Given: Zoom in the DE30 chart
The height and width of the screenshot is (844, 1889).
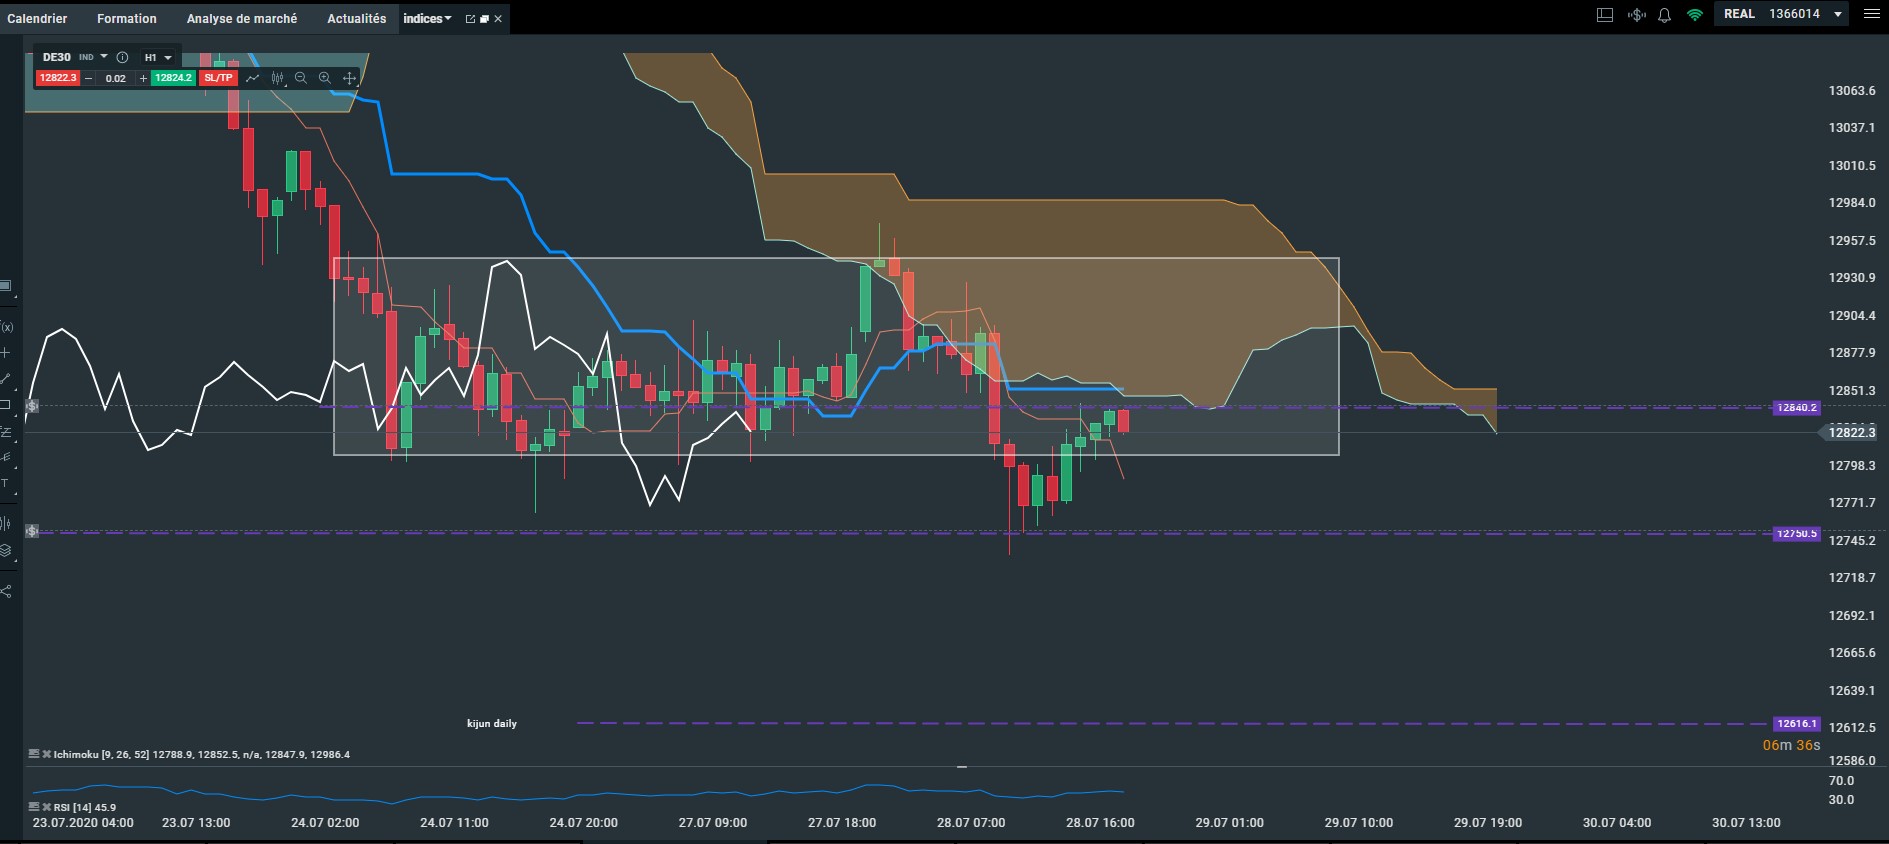Looking at the screenshot, I should pyautogui.click(x=325, y=78).
